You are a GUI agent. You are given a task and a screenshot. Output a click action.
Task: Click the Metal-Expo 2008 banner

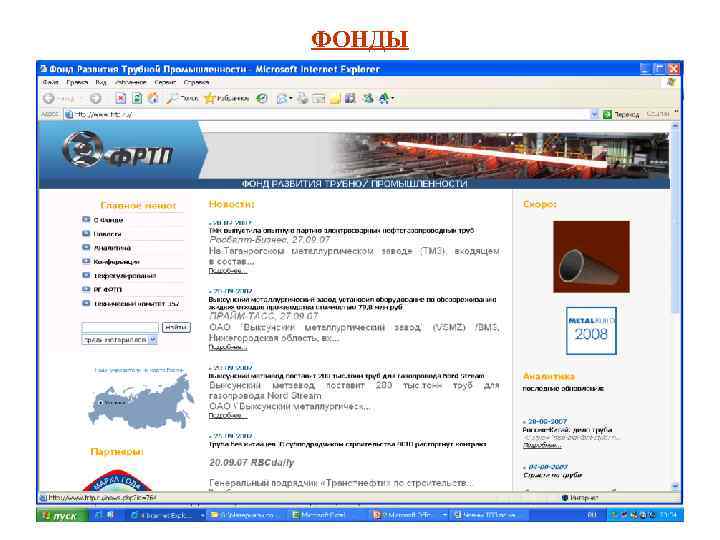pyautogui.click(x=591, y=331)
